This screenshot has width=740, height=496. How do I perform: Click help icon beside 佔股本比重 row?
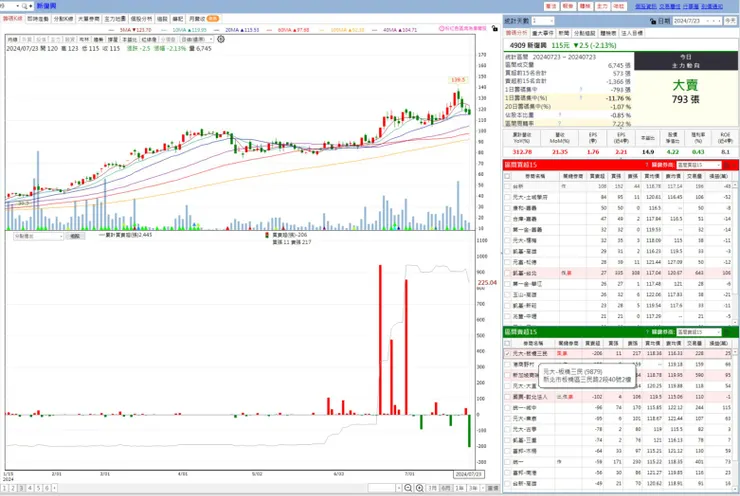(560, 115)
